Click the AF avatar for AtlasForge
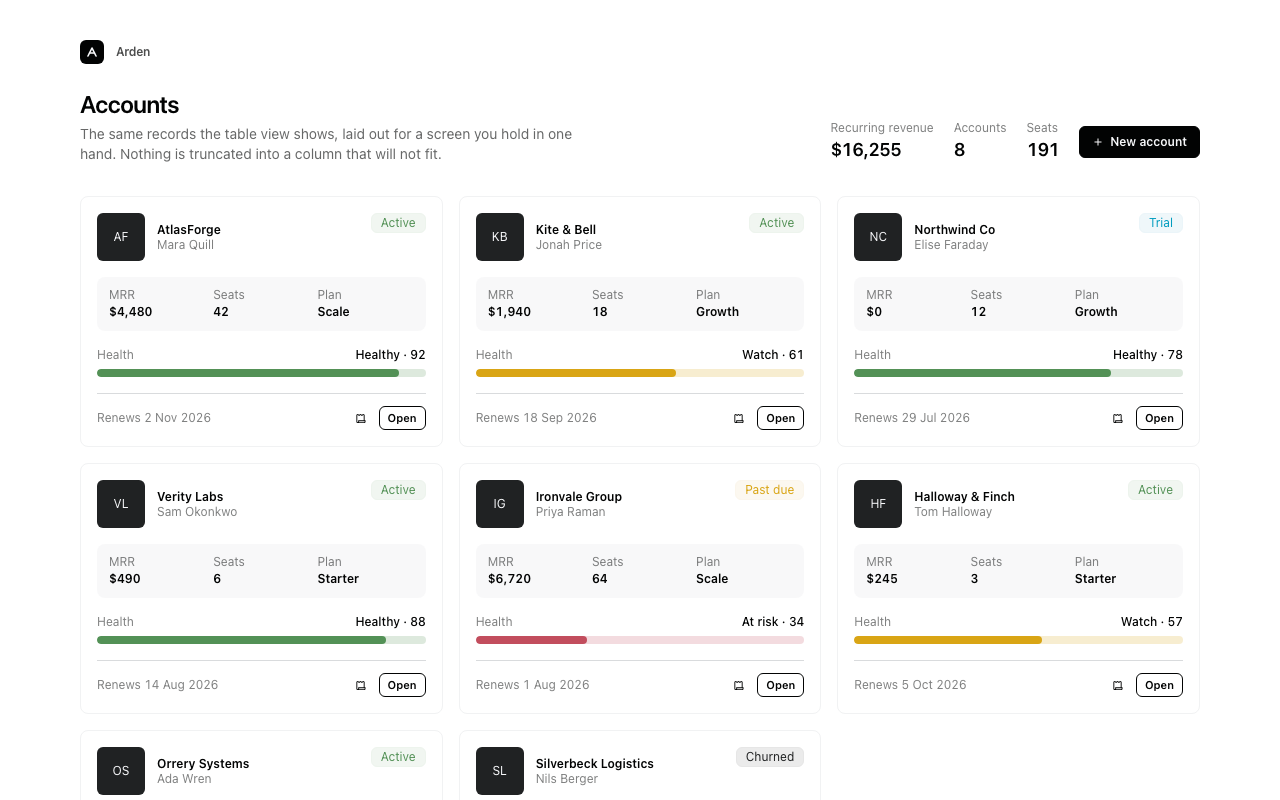The image size is (1280, 800). tap(121, 237)
